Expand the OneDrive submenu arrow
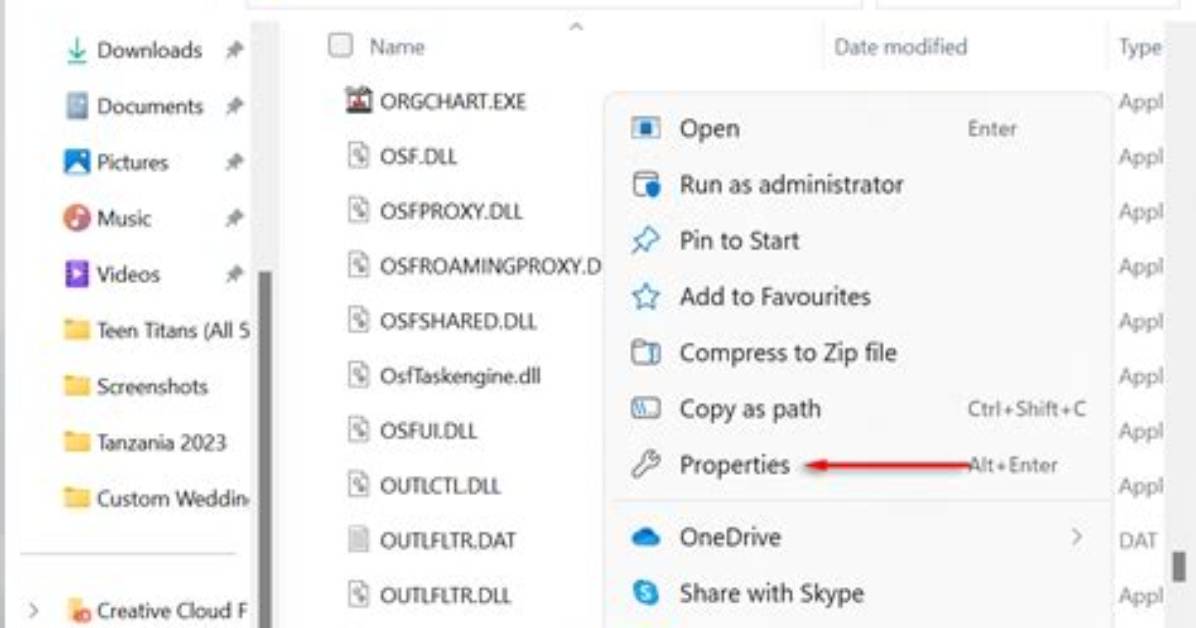 pyautogui.click(x=1076, y=537)
